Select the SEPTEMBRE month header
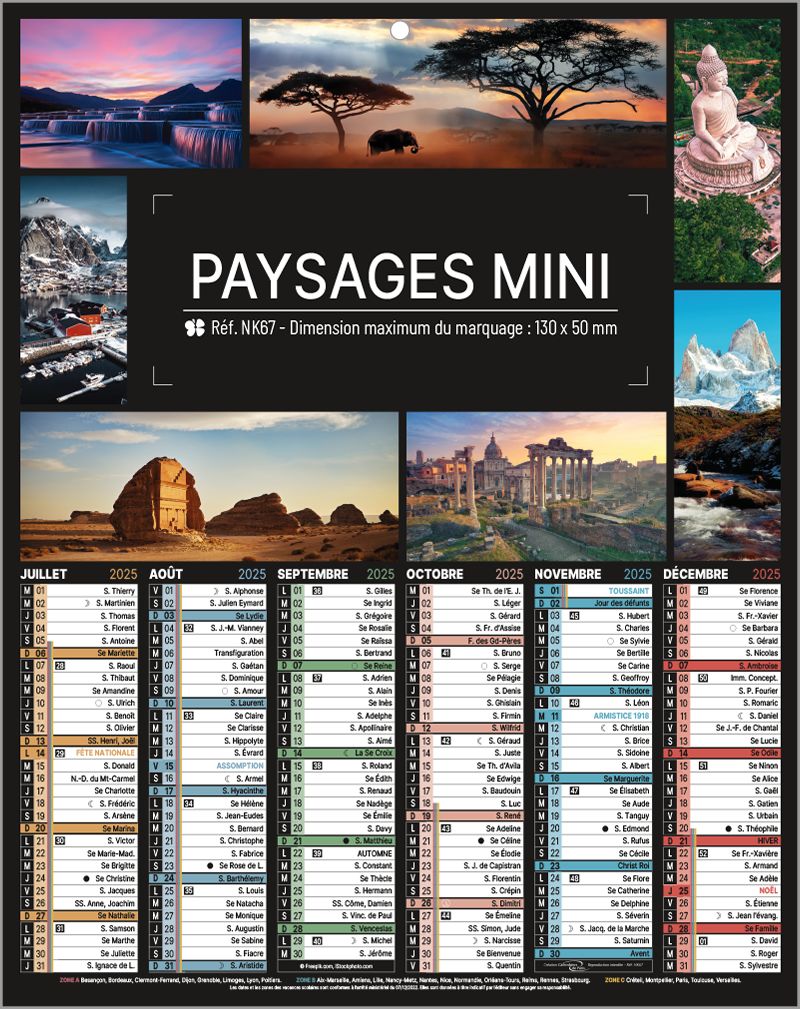This screenshot has height=1009, width=800. pyautogui.click(x=313, y=574)
